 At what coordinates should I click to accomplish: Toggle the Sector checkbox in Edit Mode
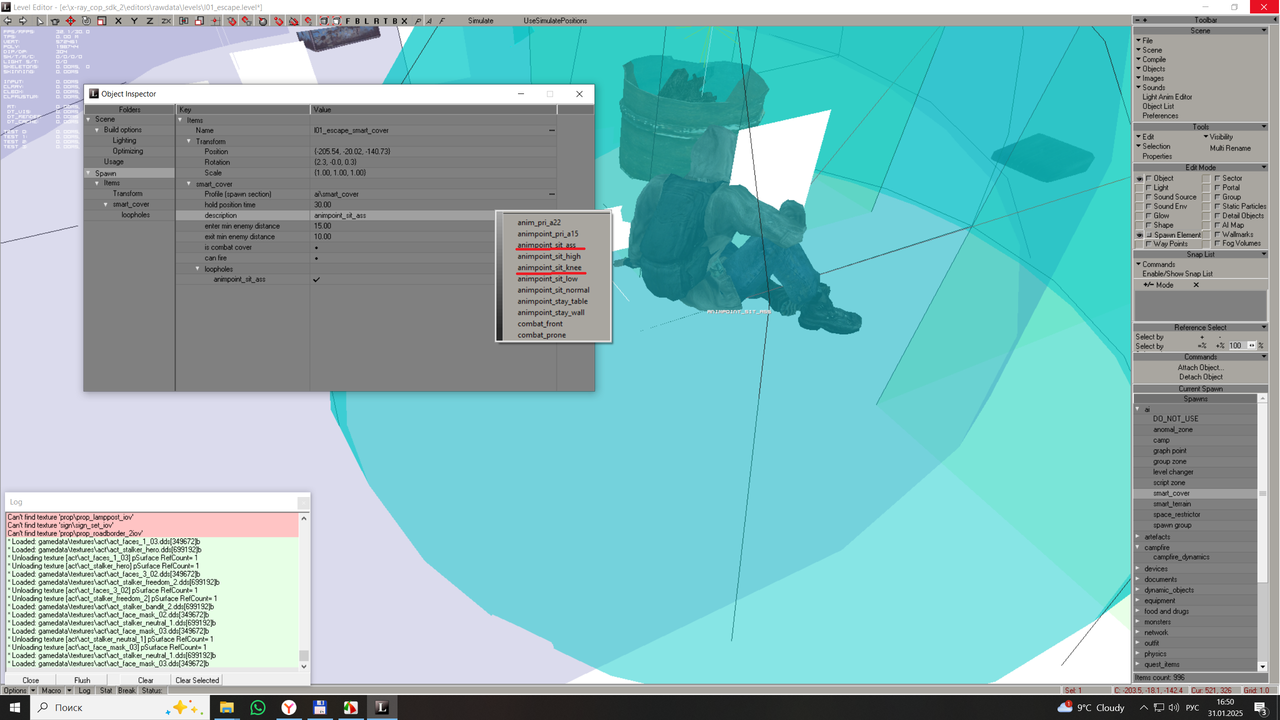click(x=1216, y=178)
